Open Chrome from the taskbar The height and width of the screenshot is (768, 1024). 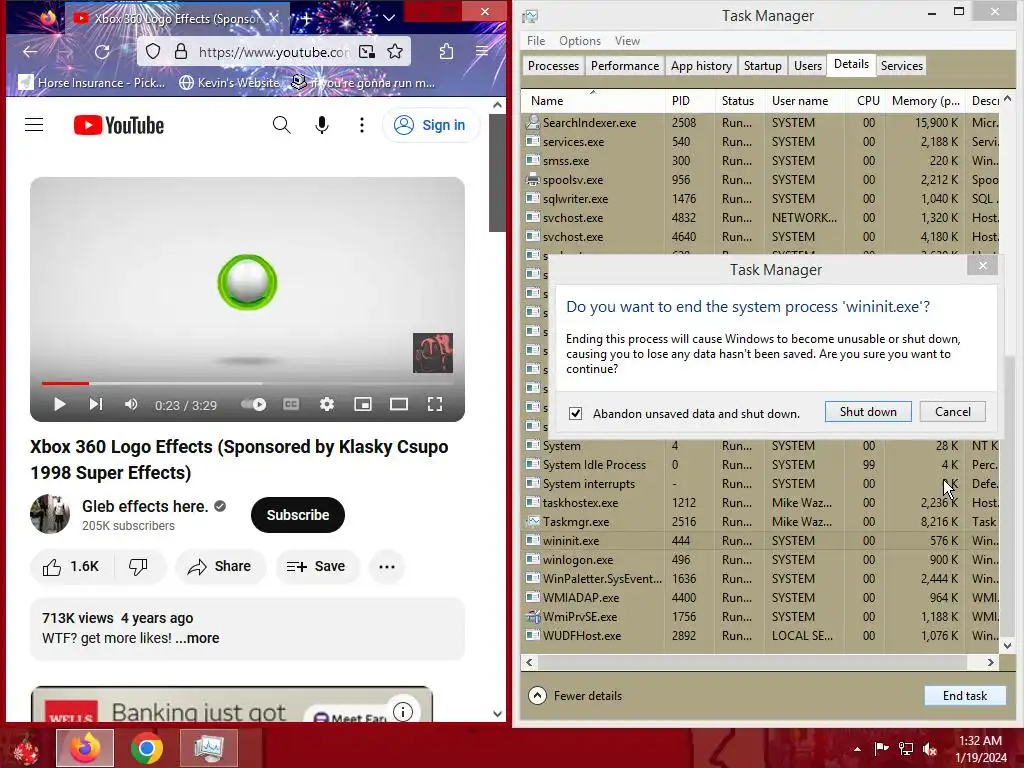coord(146,748)
